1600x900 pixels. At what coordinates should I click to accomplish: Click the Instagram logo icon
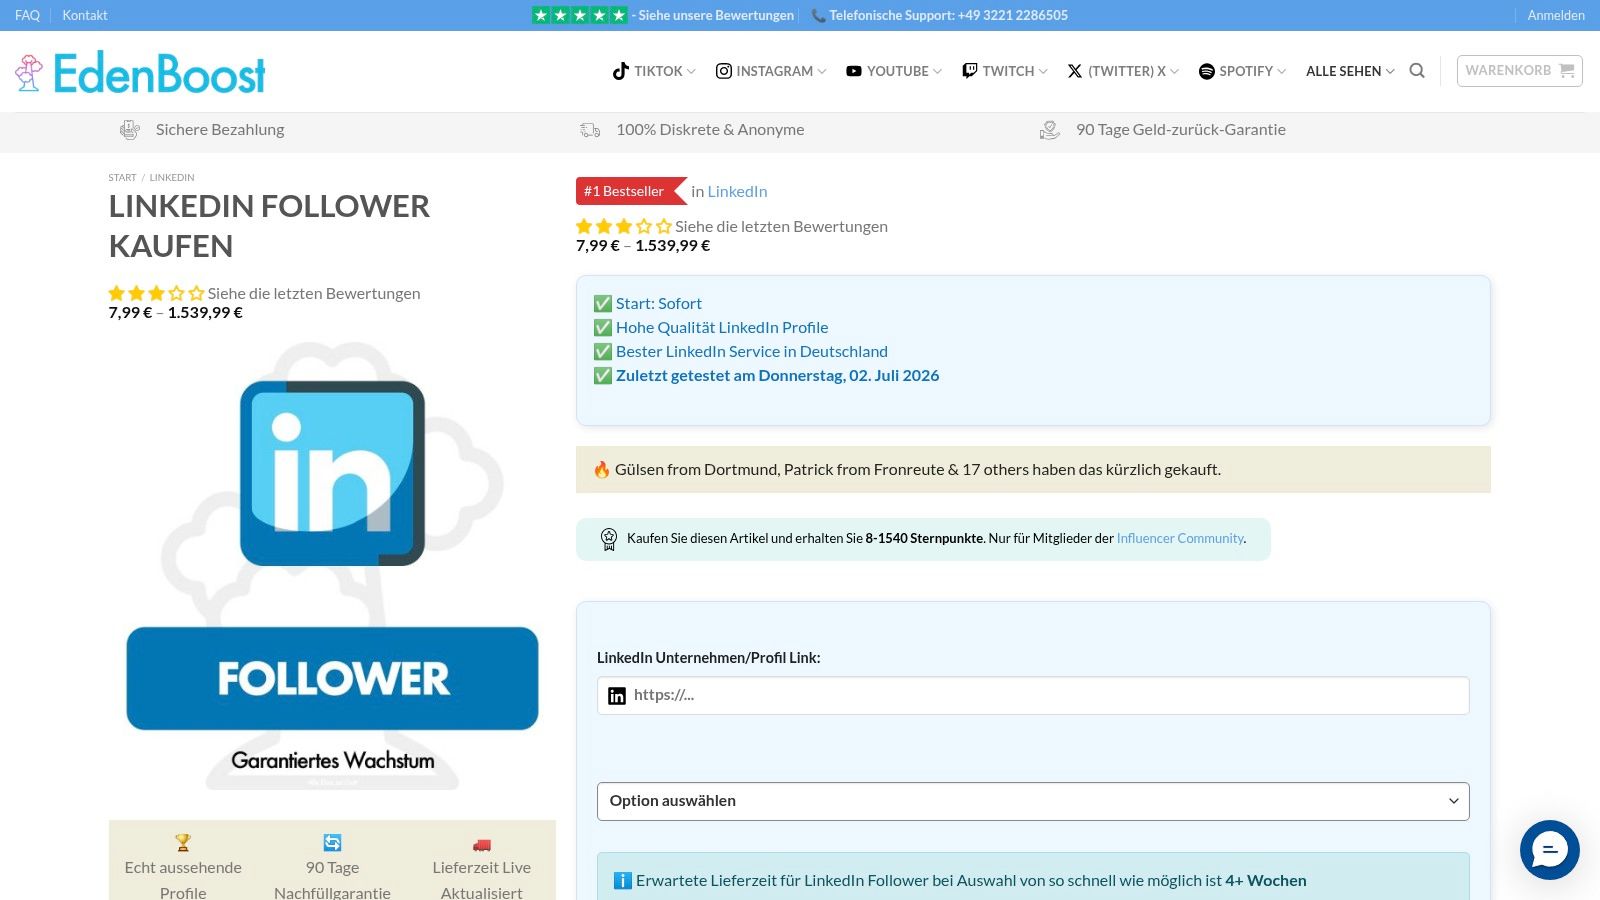(x=724, y=71)
